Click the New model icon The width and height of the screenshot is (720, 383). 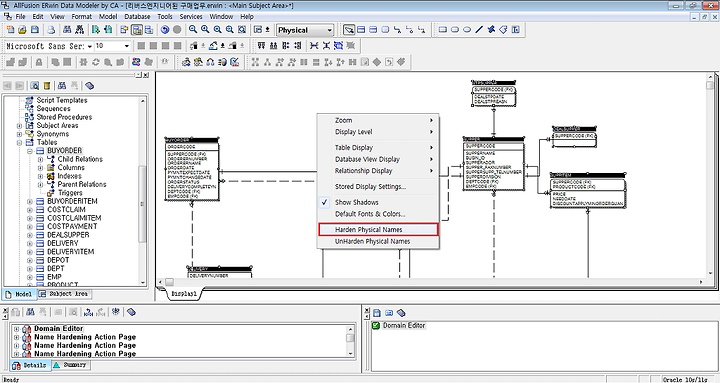tap(10, 30)
